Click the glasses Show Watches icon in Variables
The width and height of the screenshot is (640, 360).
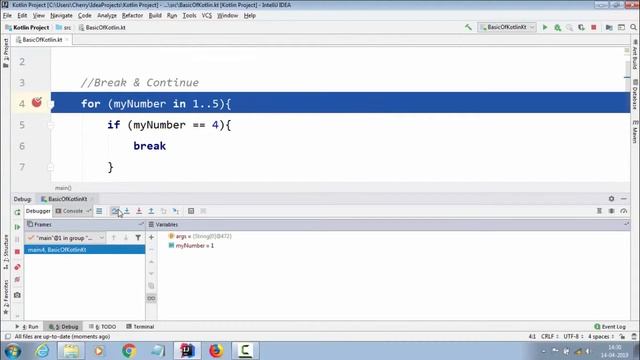tap(151, 298)
